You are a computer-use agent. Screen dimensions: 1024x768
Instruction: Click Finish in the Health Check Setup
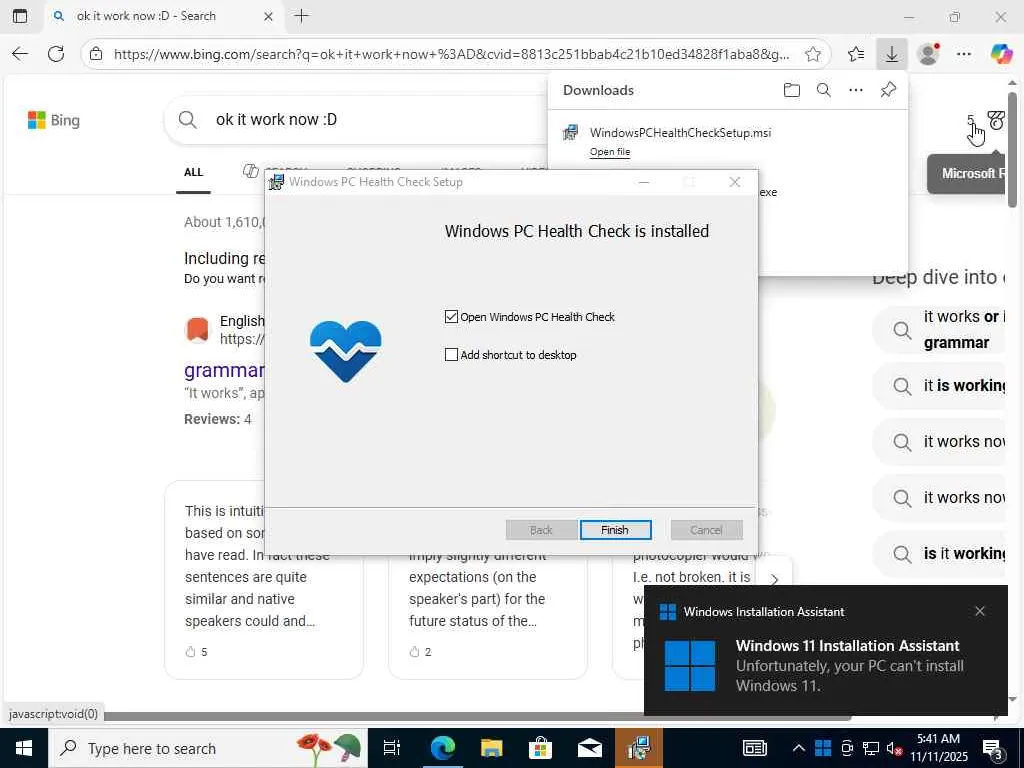point(615,530)
